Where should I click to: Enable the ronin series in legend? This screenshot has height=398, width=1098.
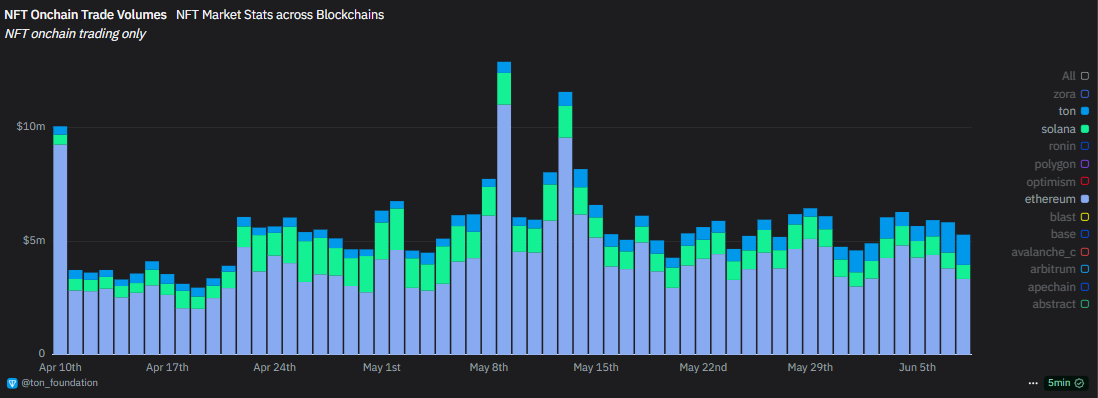click(1085, 146)
